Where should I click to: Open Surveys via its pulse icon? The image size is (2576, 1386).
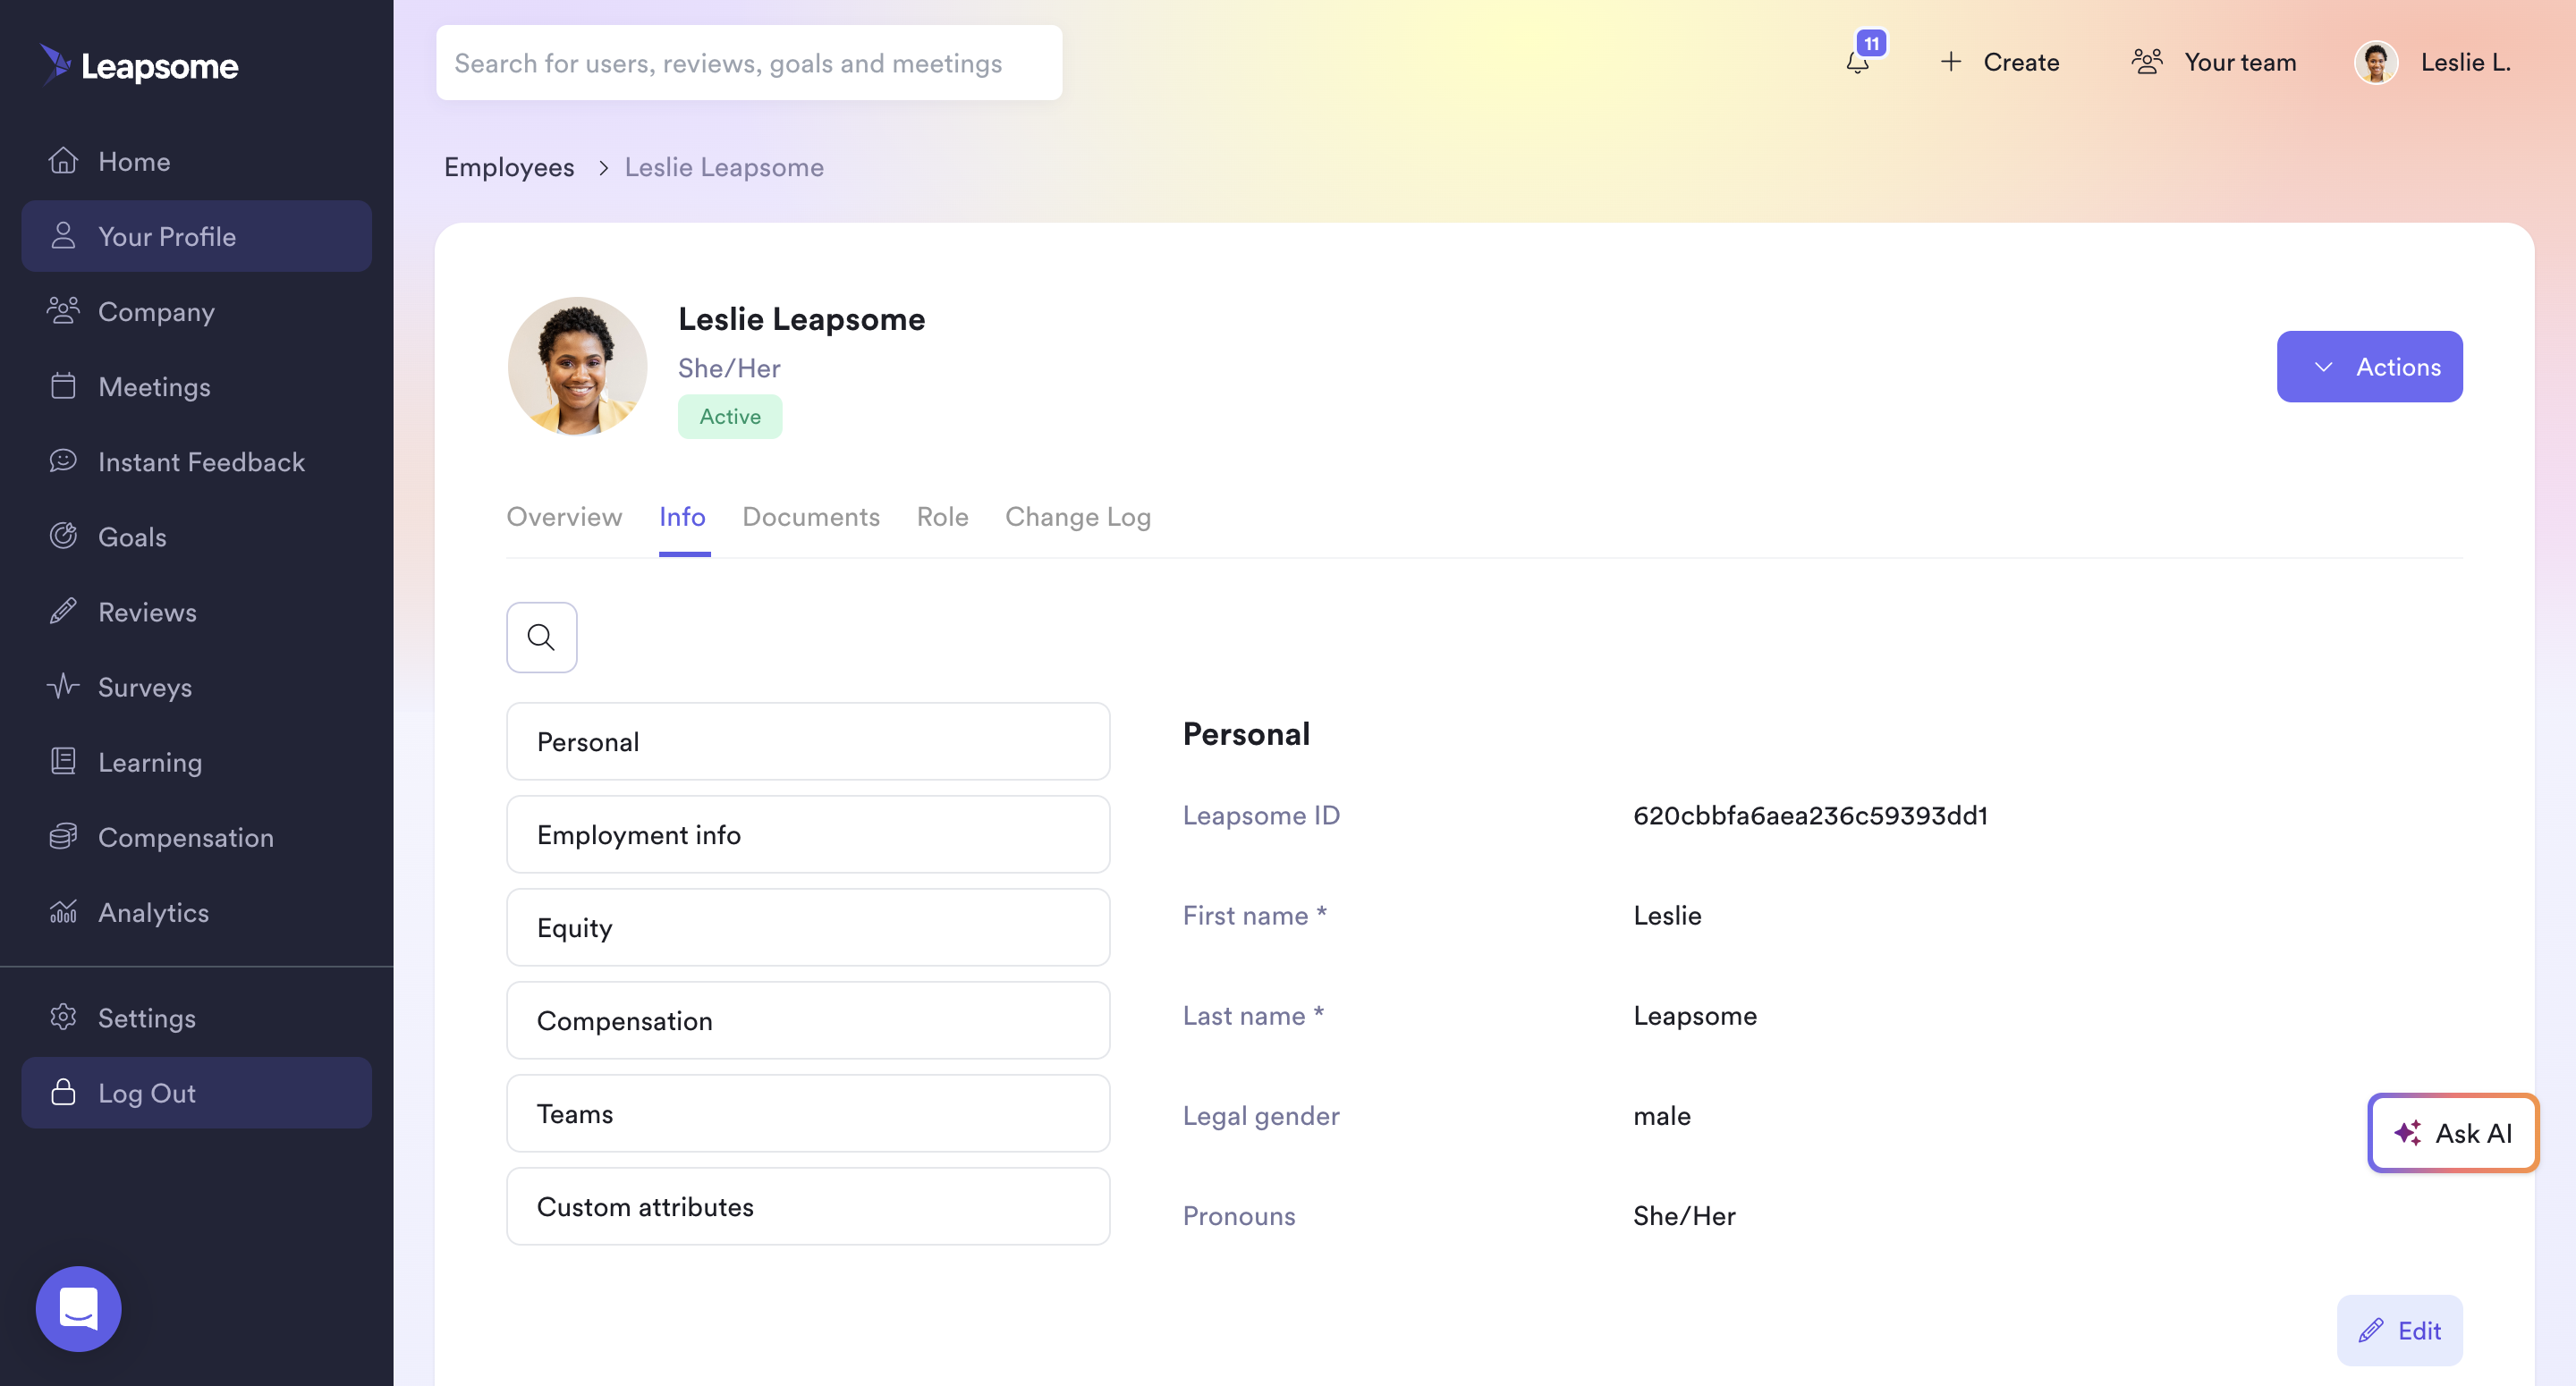63,686
